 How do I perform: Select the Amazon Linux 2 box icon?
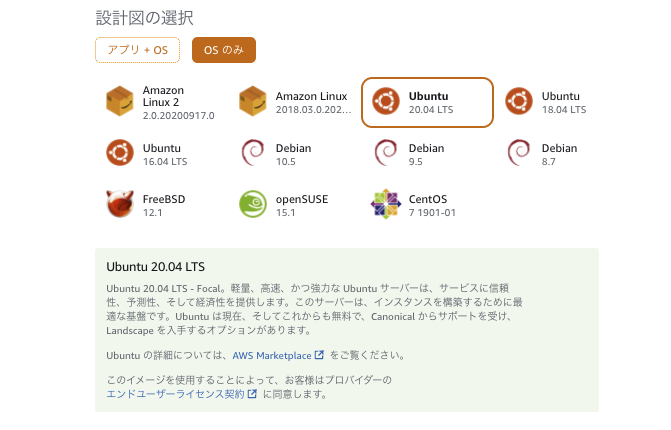[120, 102]
